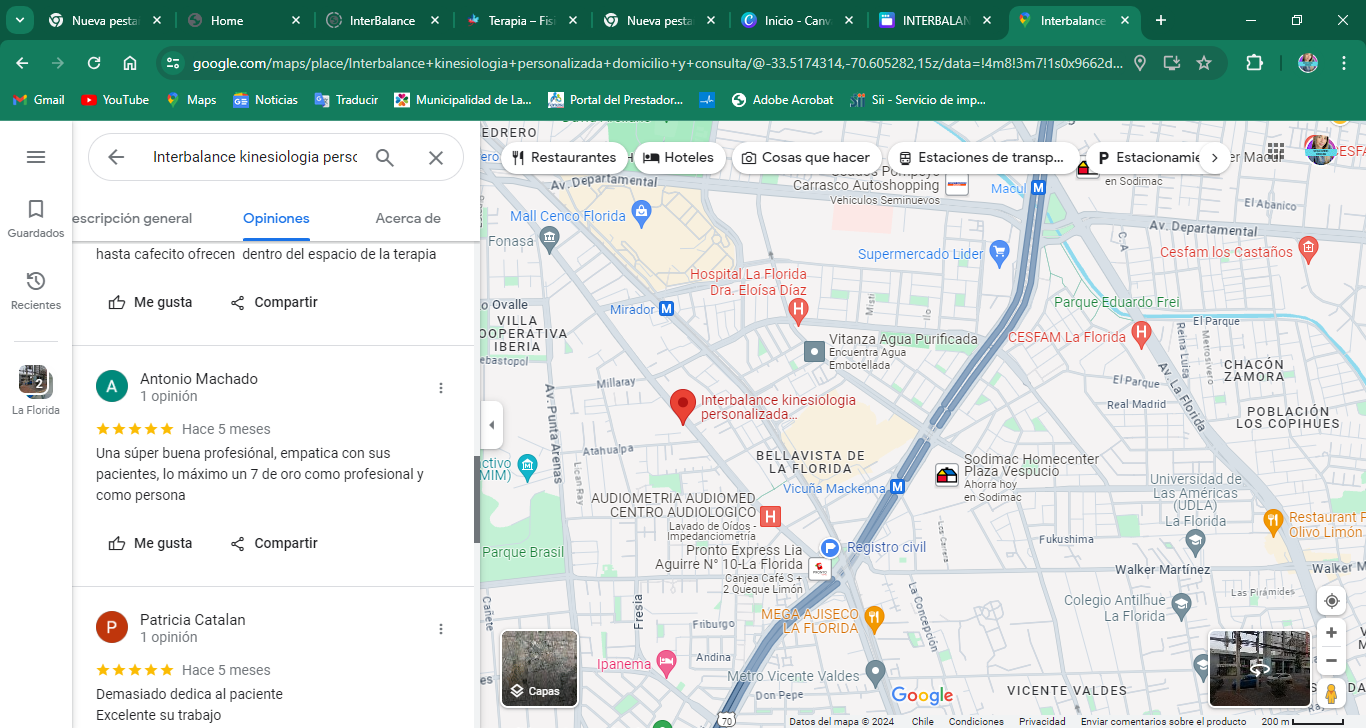This screenshot has height=728, width=1366.
Task: Click the MEGA AJISECO LA FLORIDA marker
Action: pos(874,617)
